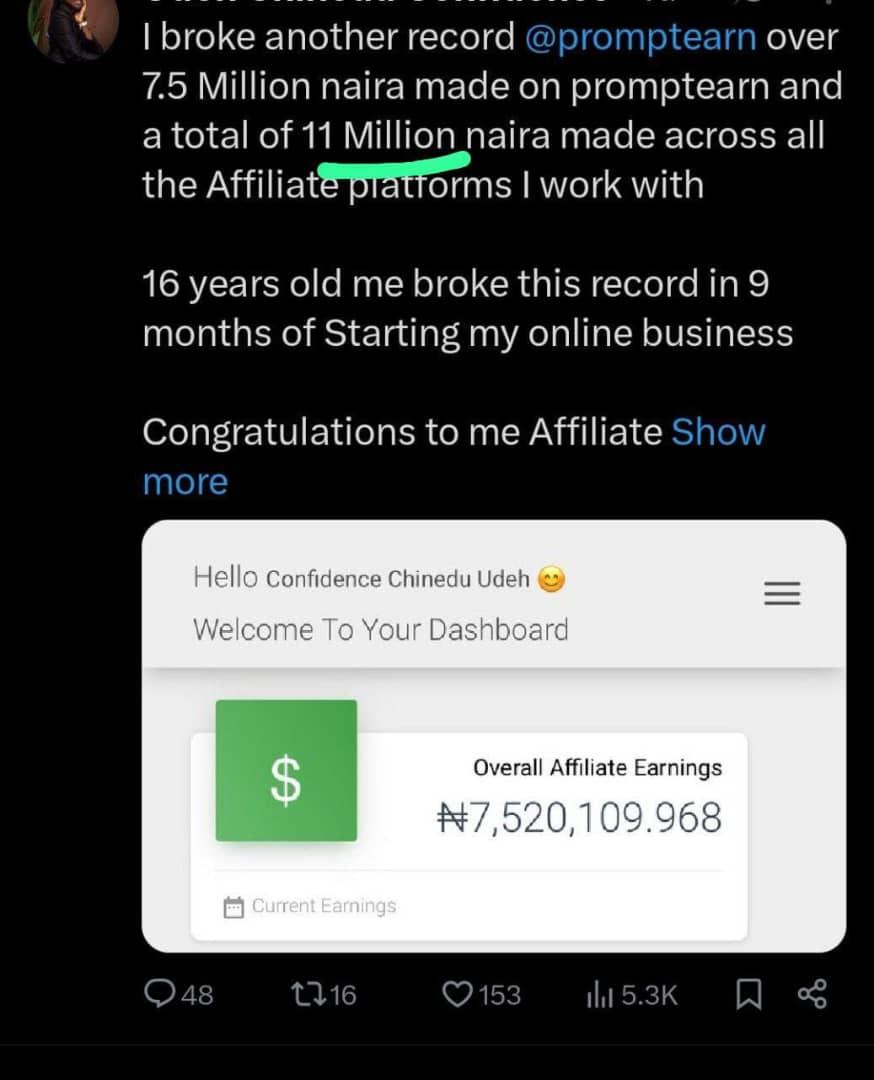Open the dashboard hamburger menu
Image resolution: width=874 pixels, height=1080 pixels.
tap(782, 594)
